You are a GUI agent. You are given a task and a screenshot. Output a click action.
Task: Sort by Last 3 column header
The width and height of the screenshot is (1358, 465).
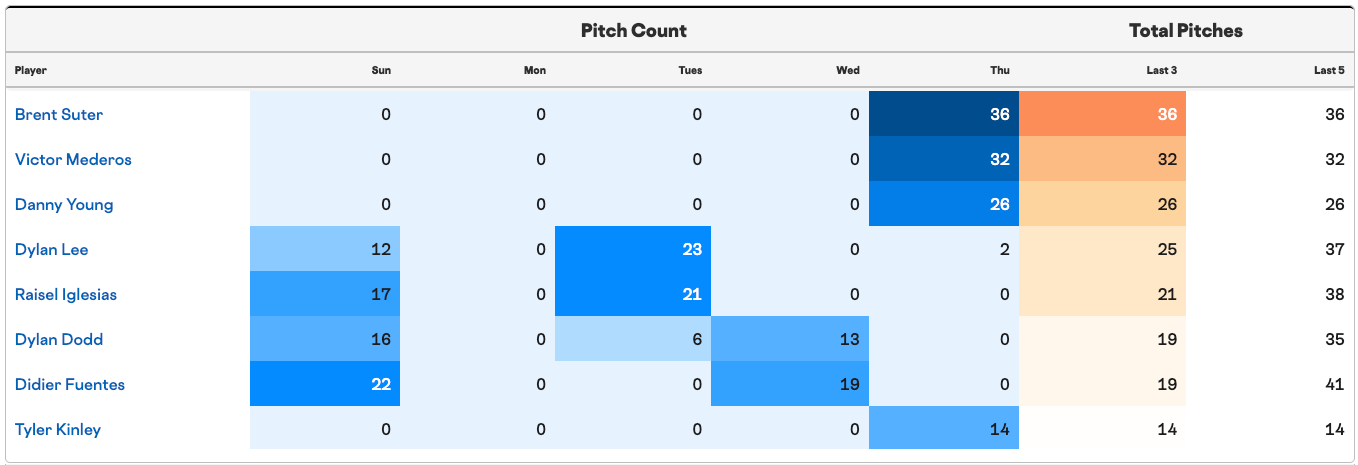click(x=1161, y=70)
